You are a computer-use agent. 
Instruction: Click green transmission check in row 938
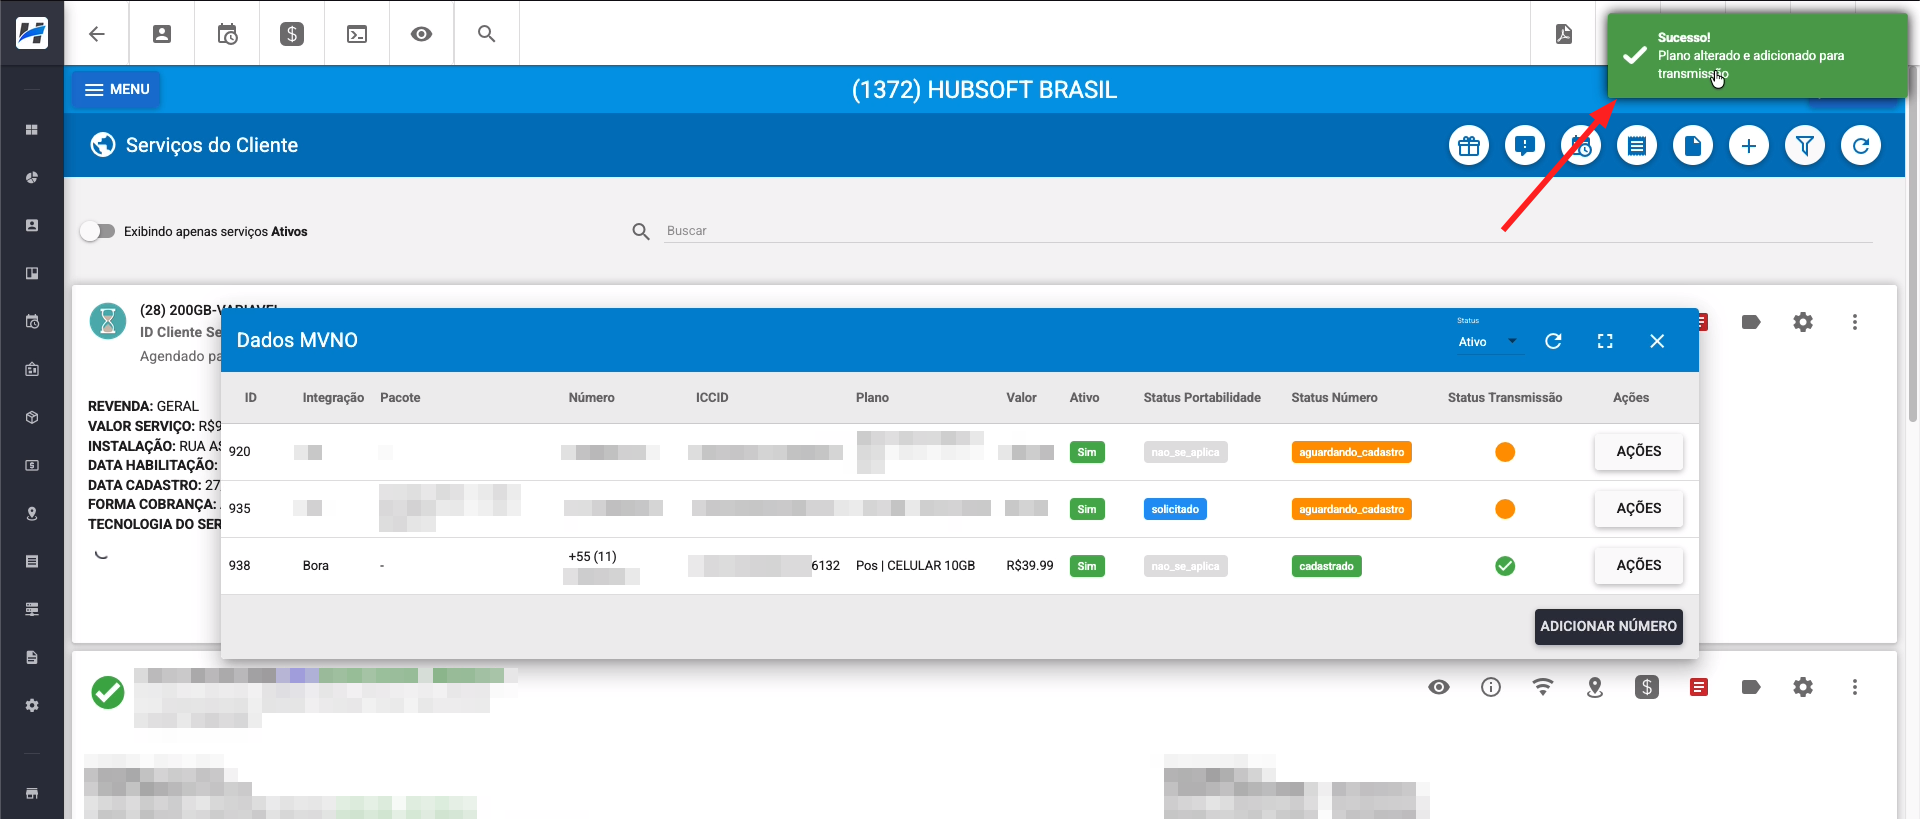point(1505,566)
